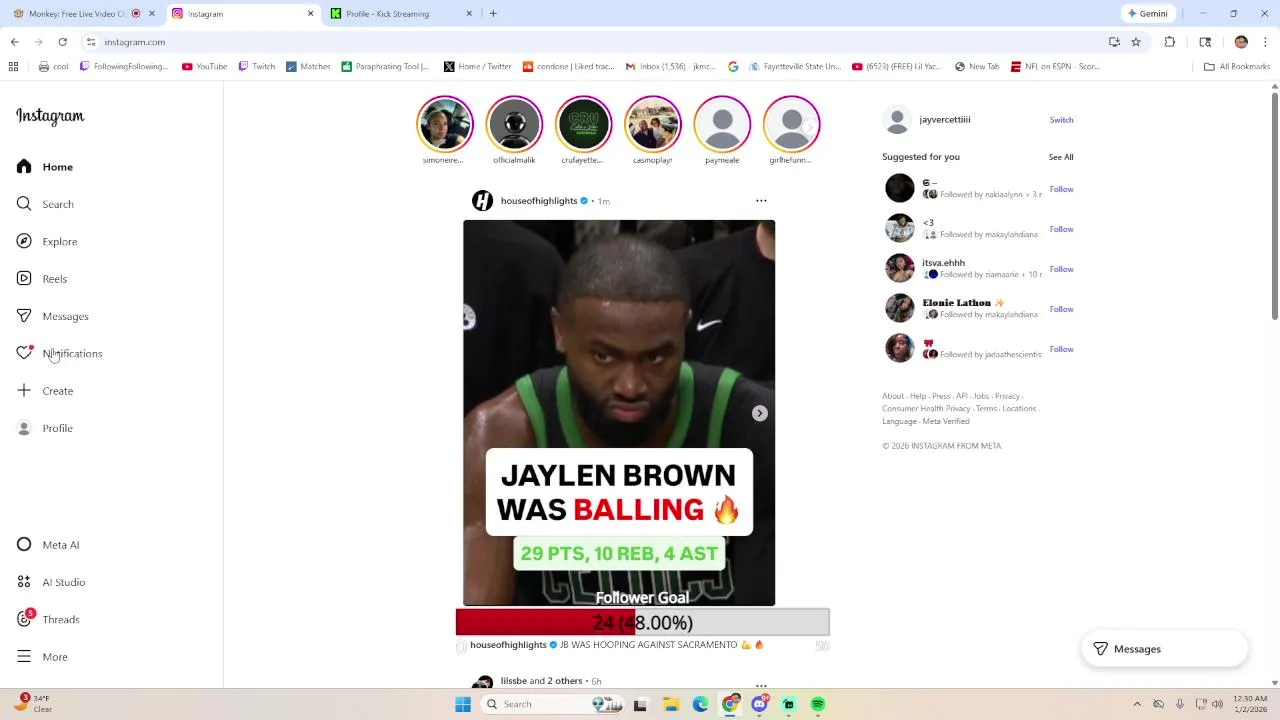Open floating Messages button
Image resolution: width=1280 pixels, height=720 pixels.
(x=1165, y=649)
